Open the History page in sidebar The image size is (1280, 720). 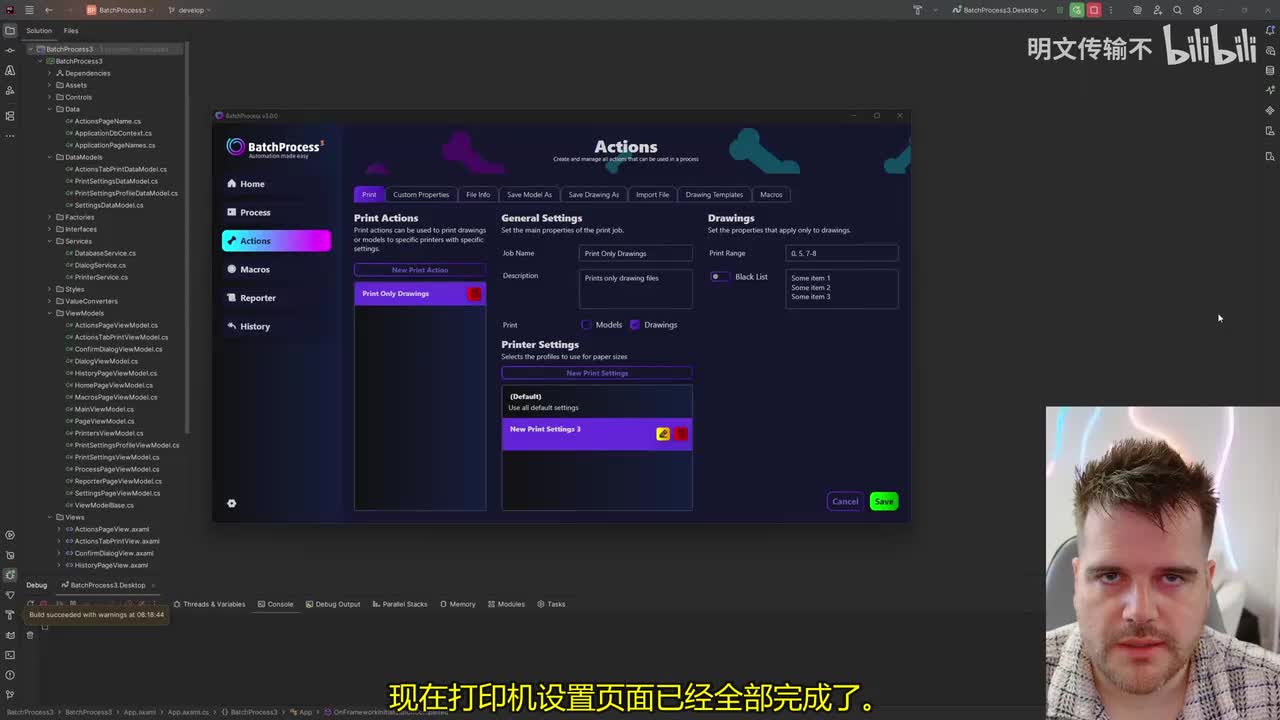pos(276,326)
